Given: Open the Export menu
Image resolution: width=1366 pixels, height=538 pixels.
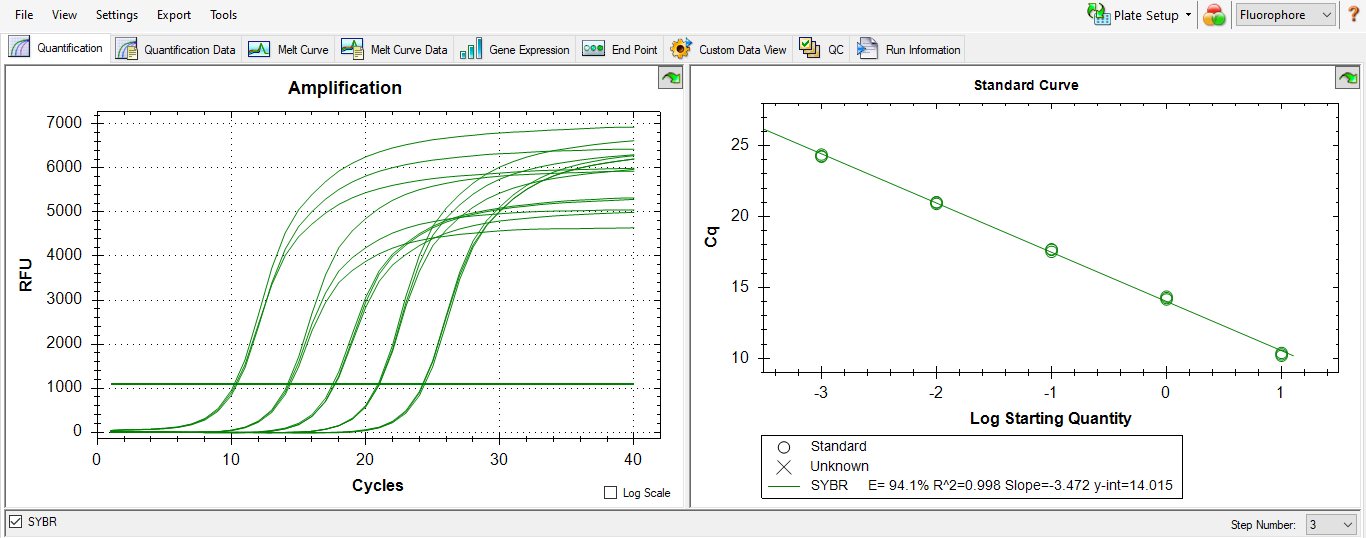Looking at the screenshot, I should point(174,15).
